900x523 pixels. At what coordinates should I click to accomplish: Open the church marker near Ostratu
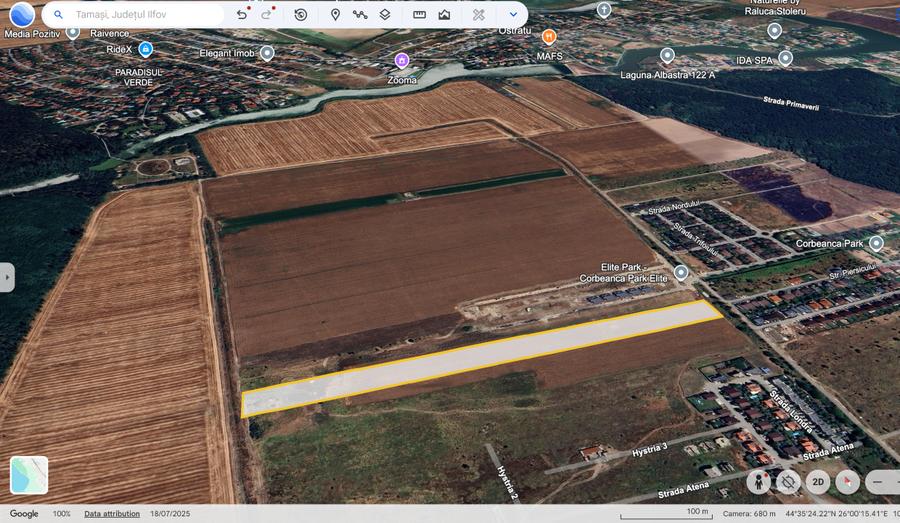click(604, 10)
